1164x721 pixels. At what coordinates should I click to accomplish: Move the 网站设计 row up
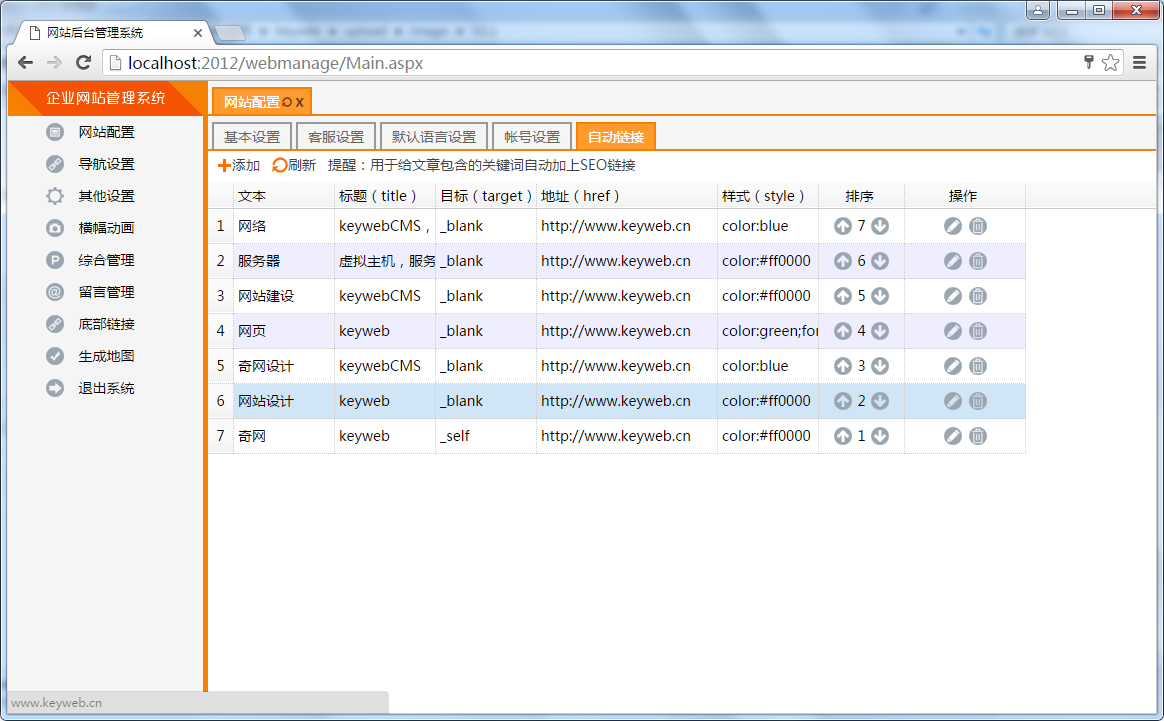click(843, 401)
